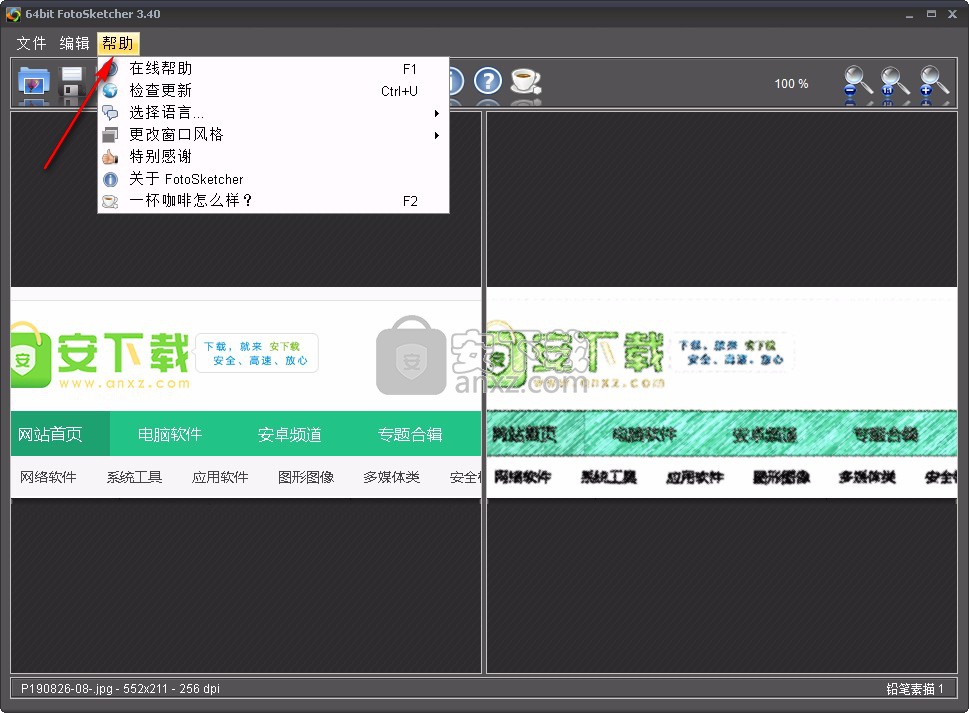Screen dimensions: 969x713
Task: Open 关于 FotoSketcher about entry
Action: point(273,179)
